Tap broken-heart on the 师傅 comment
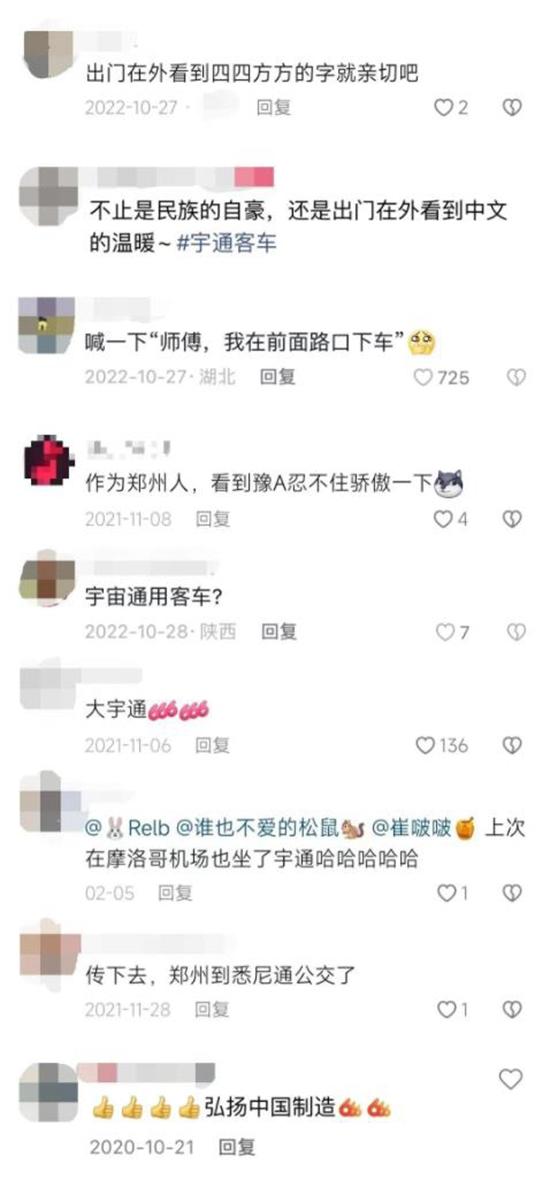Viewport: 550px width, 1179px height. (x=516, y=377)
